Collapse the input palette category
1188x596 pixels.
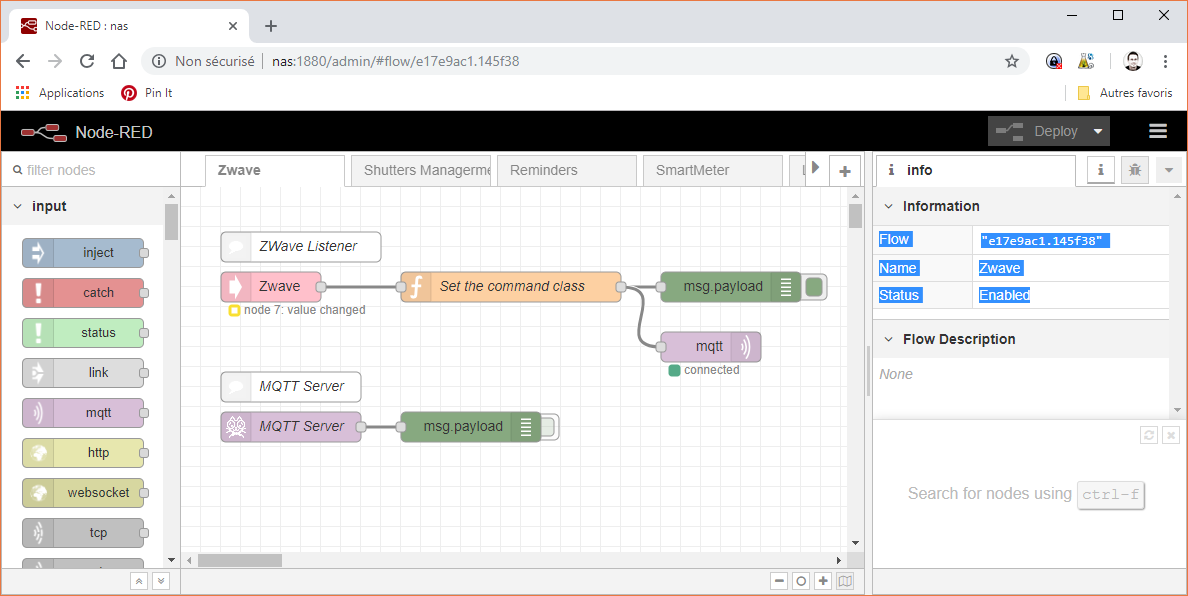18,207
